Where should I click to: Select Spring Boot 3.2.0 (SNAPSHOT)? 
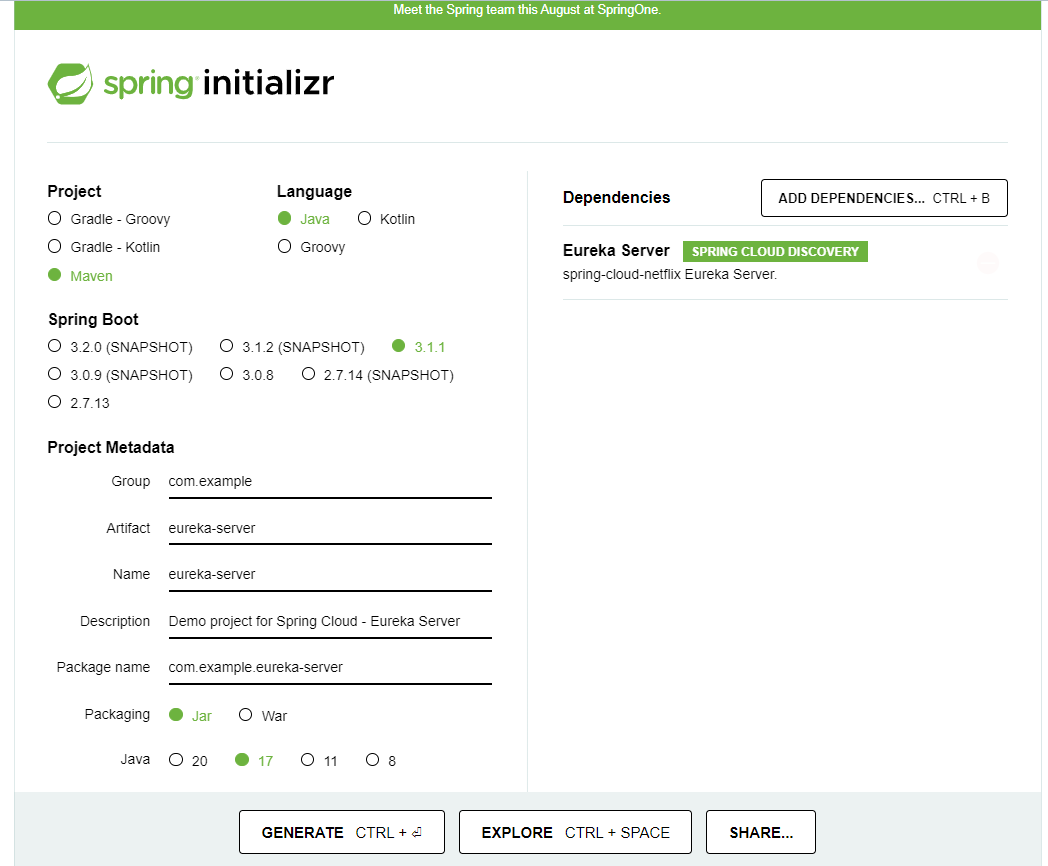point(120,347)
